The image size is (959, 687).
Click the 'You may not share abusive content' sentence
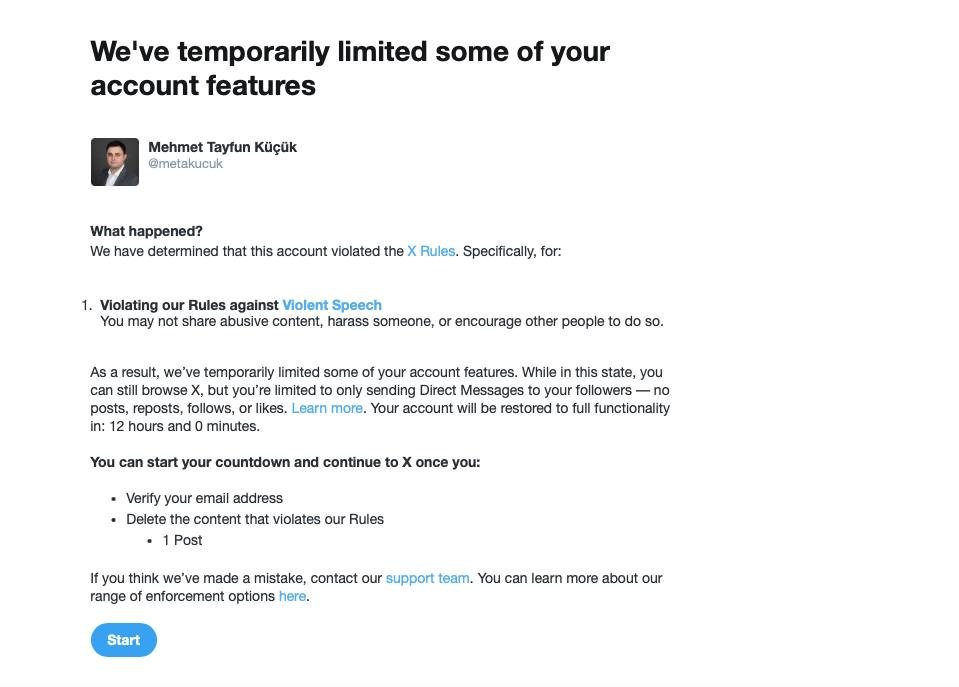[x=382, y=321]
